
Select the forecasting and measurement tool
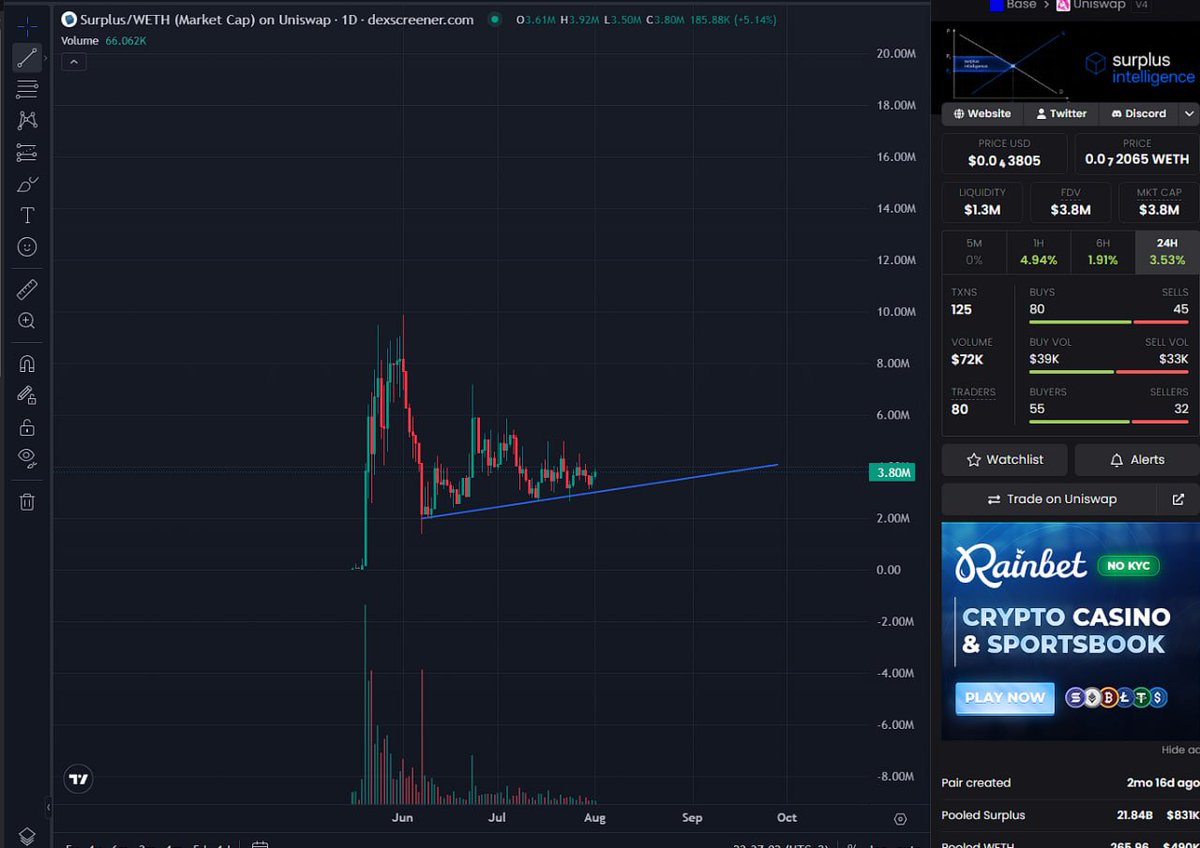point(27,153)
